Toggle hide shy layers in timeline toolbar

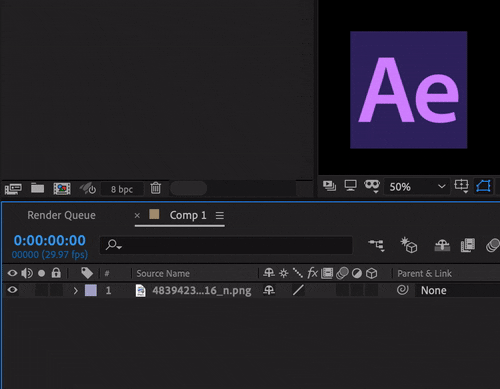pyautogui.click(x=442, y=246)
